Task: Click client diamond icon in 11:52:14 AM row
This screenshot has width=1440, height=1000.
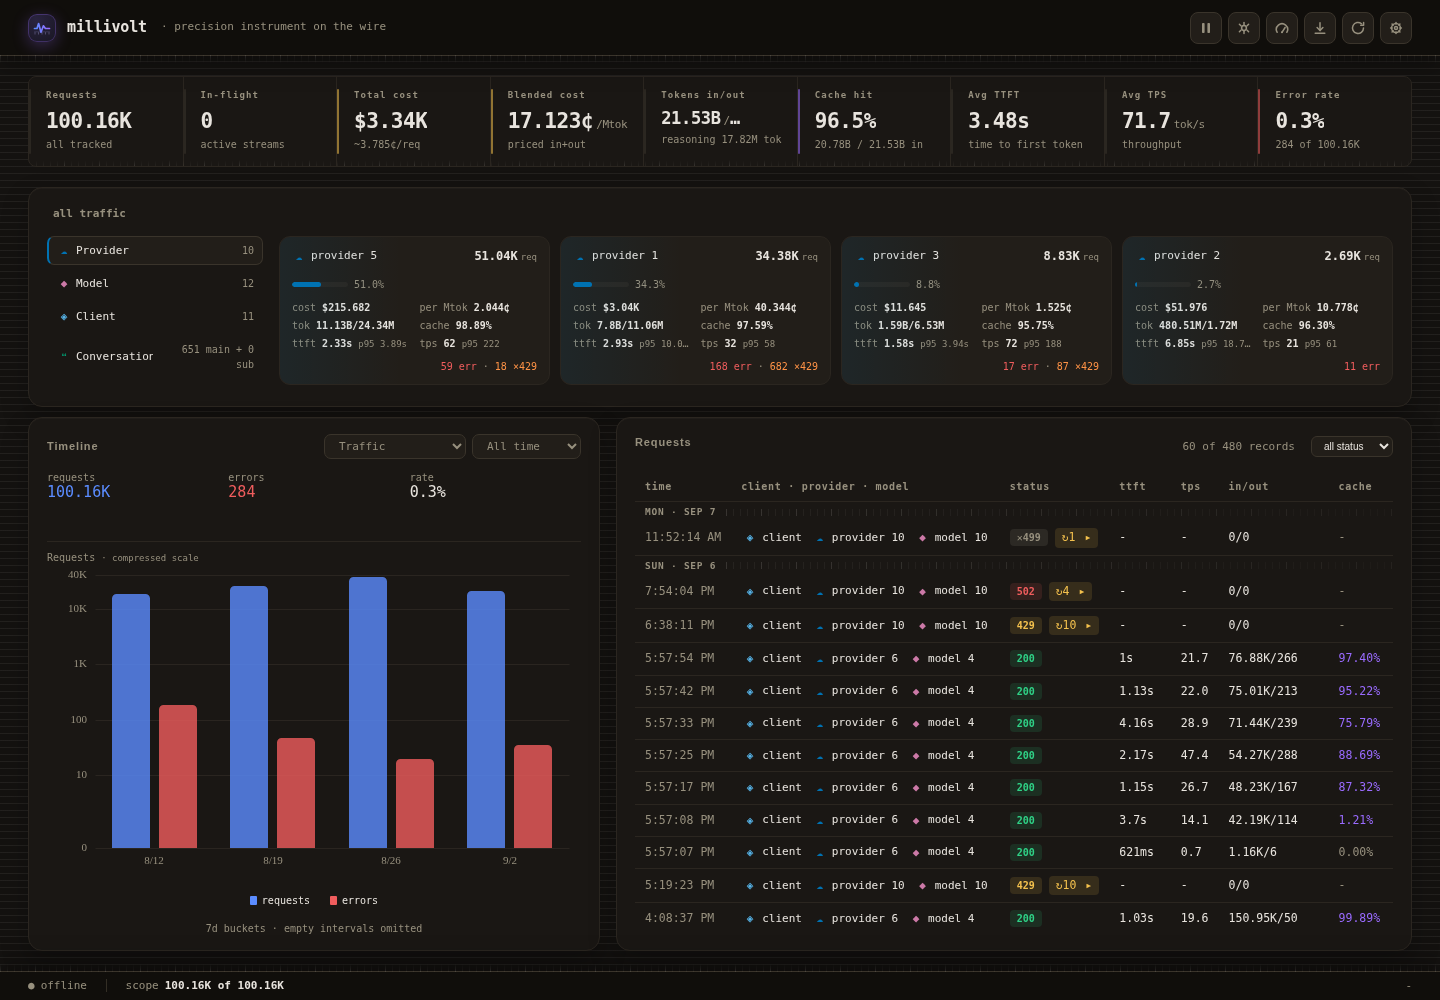Action: tap(750, 538)
